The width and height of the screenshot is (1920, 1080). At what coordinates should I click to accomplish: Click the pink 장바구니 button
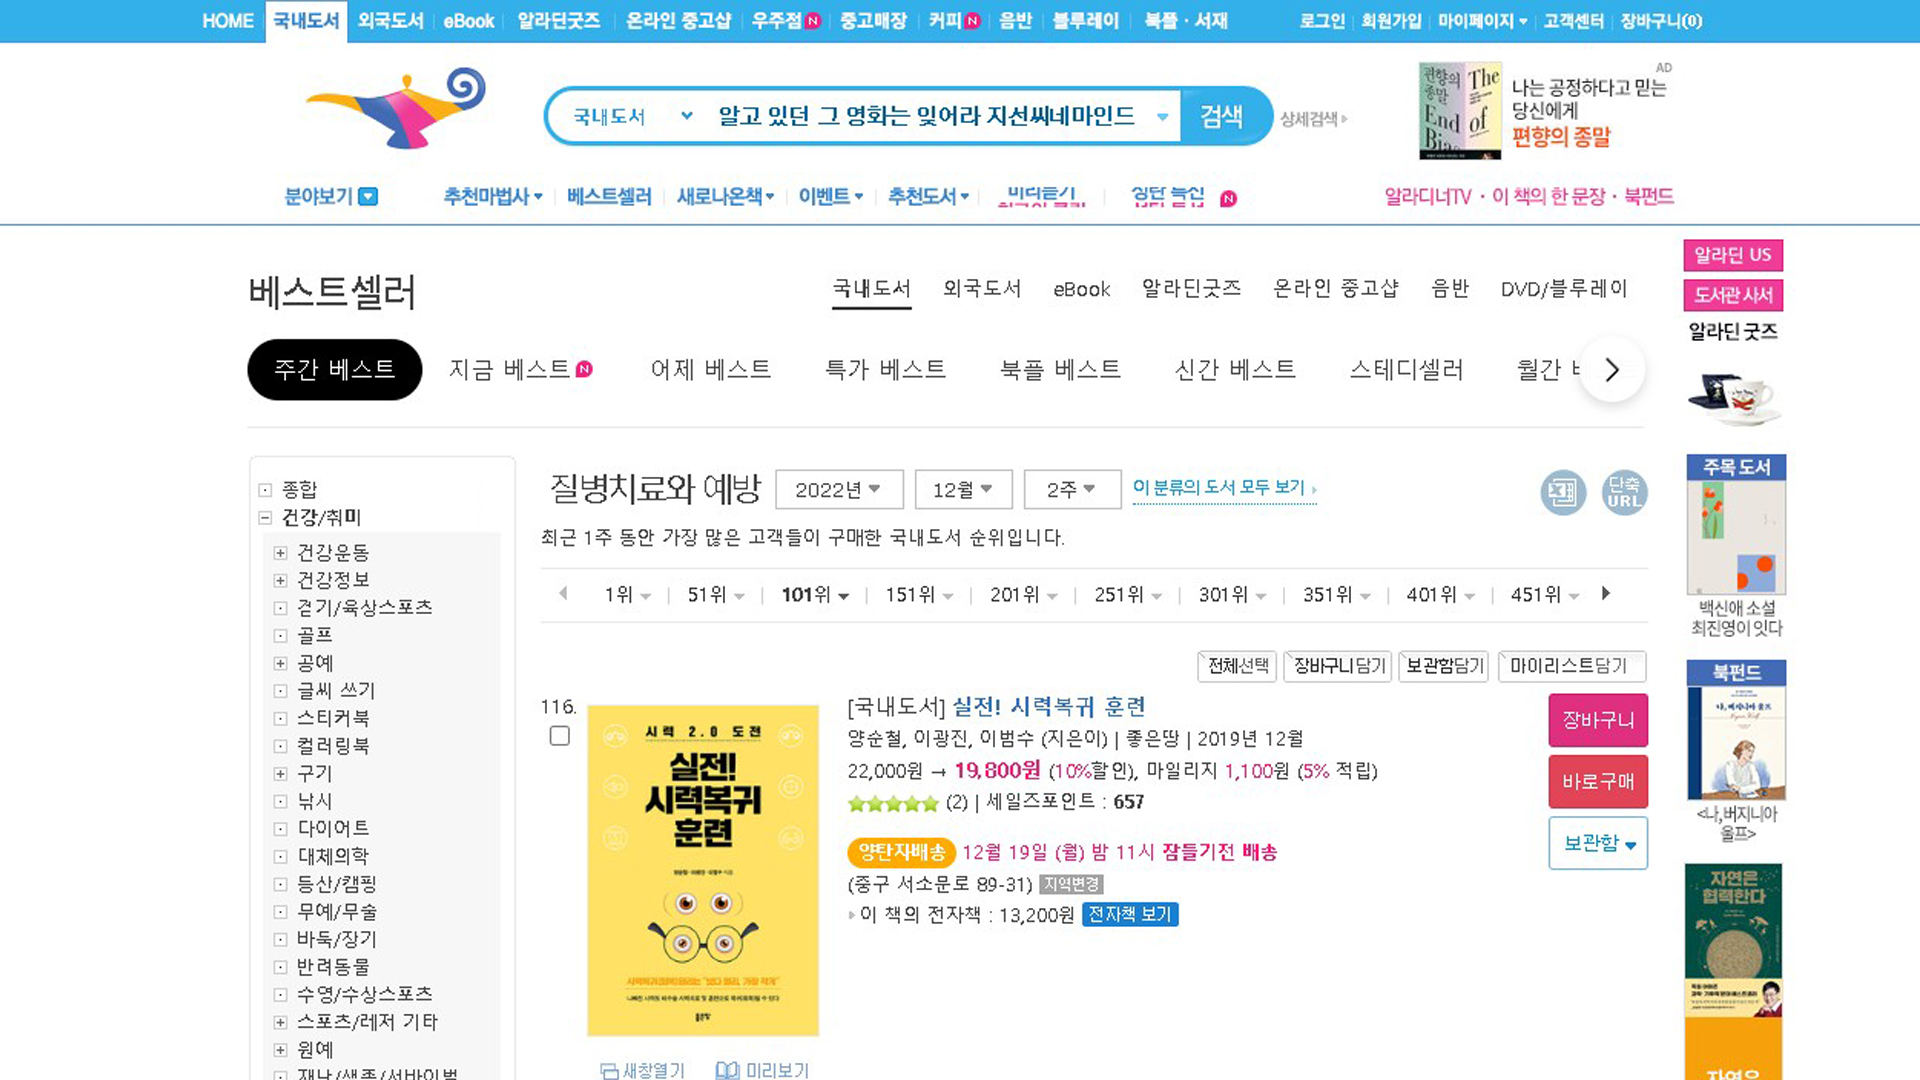(1597, 720)
